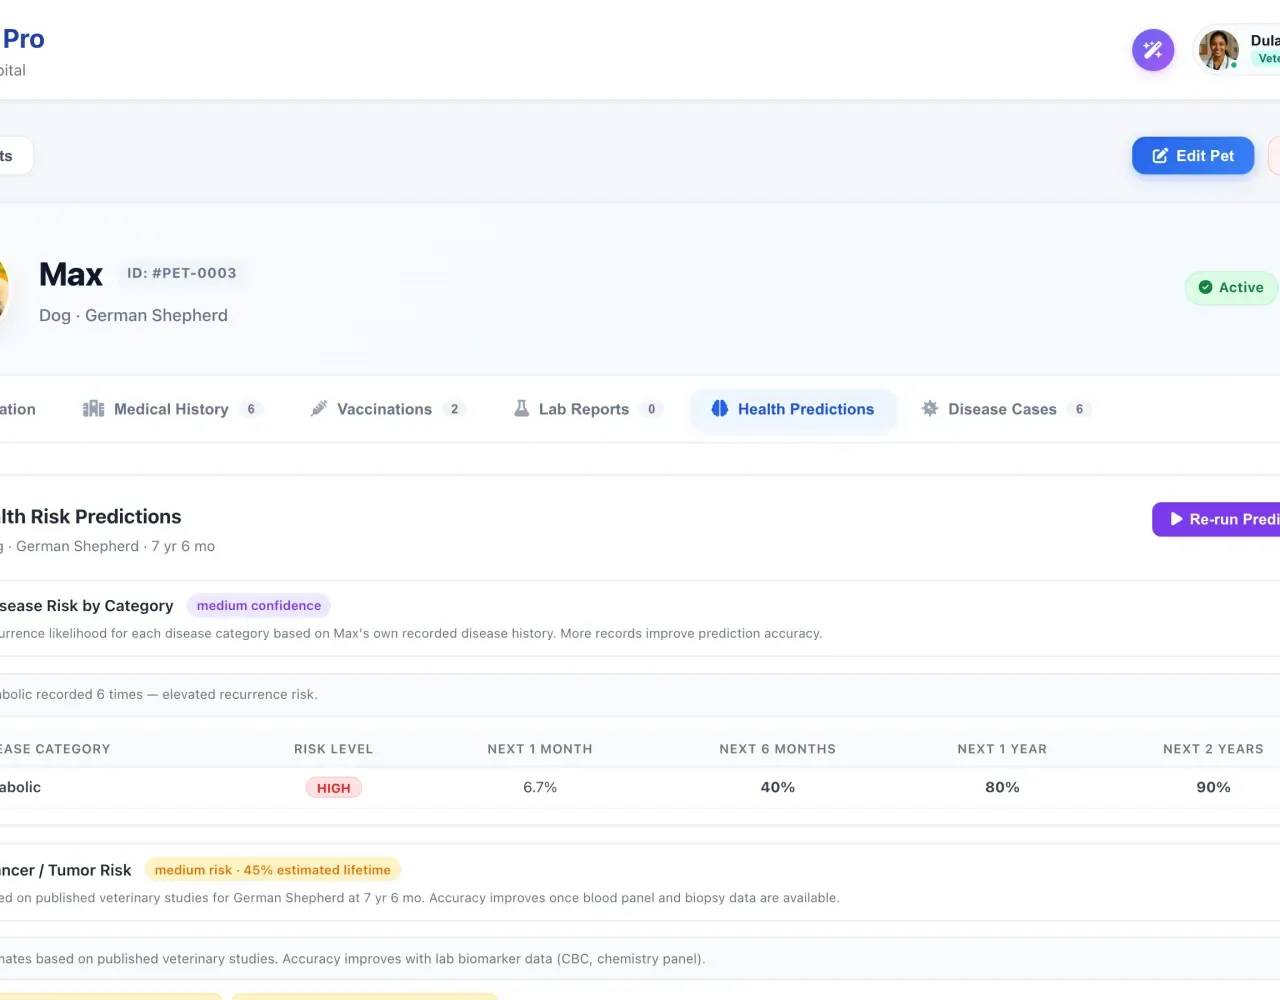The height and width of the screenshot is (1000, 1280).
Task: Switch to the Vaccinations tab
Action: [x=386, y=409]
